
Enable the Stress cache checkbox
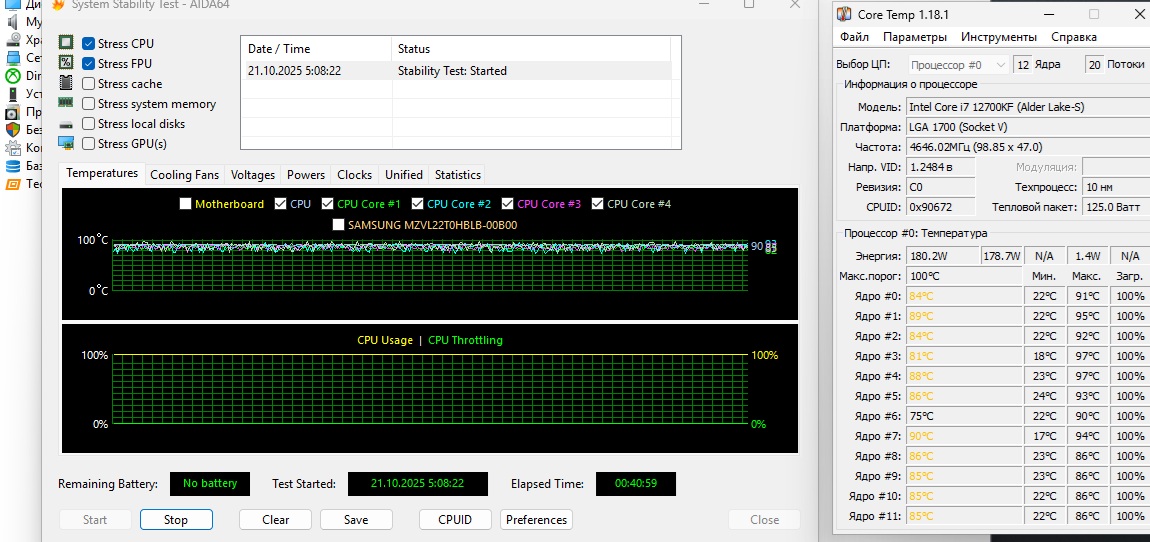(x=89, y=84)
